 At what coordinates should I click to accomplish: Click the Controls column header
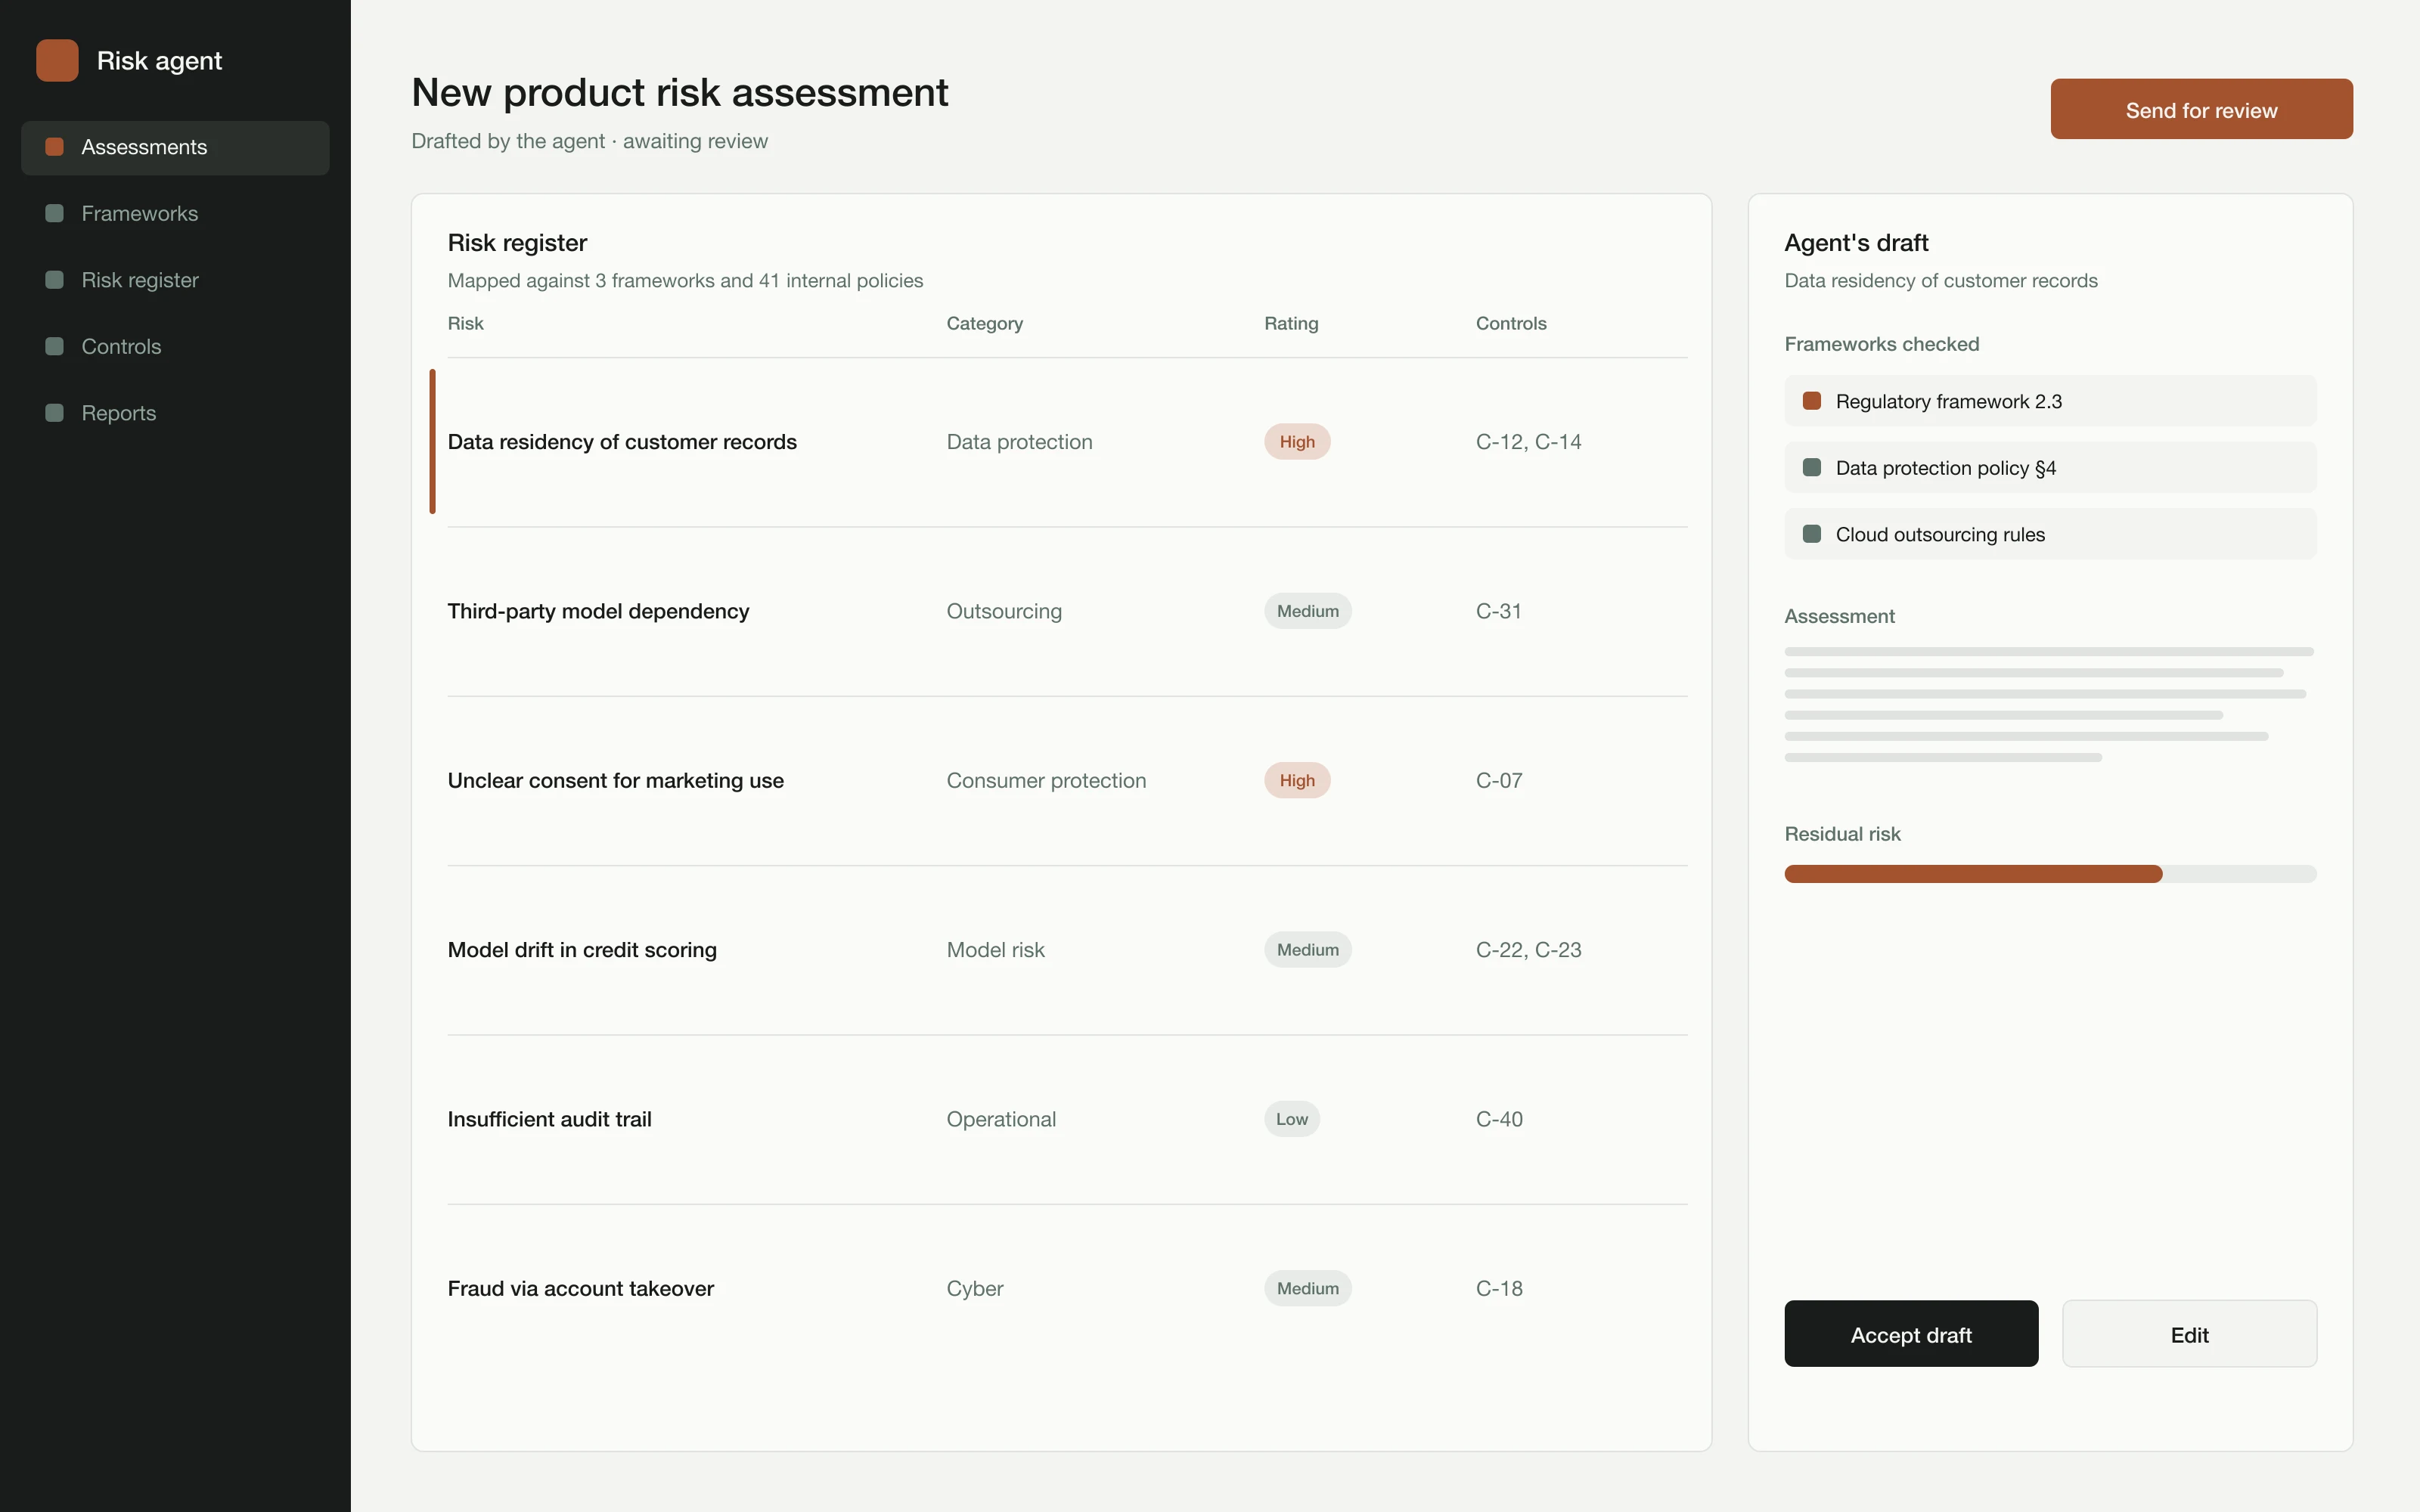coord(1510,324)
